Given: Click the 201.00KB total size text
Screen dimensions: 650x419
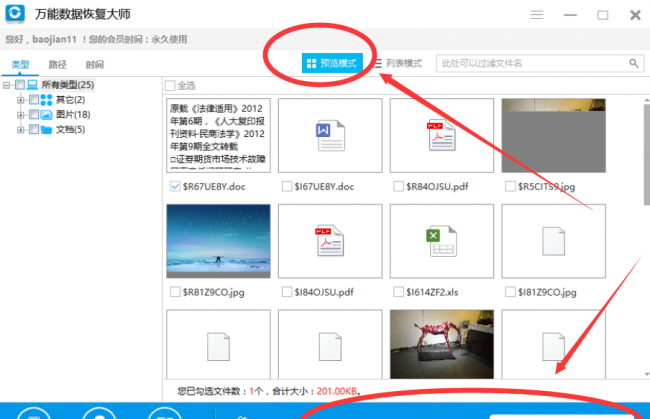Looking at the screenshot, I should tap(337, 391).
